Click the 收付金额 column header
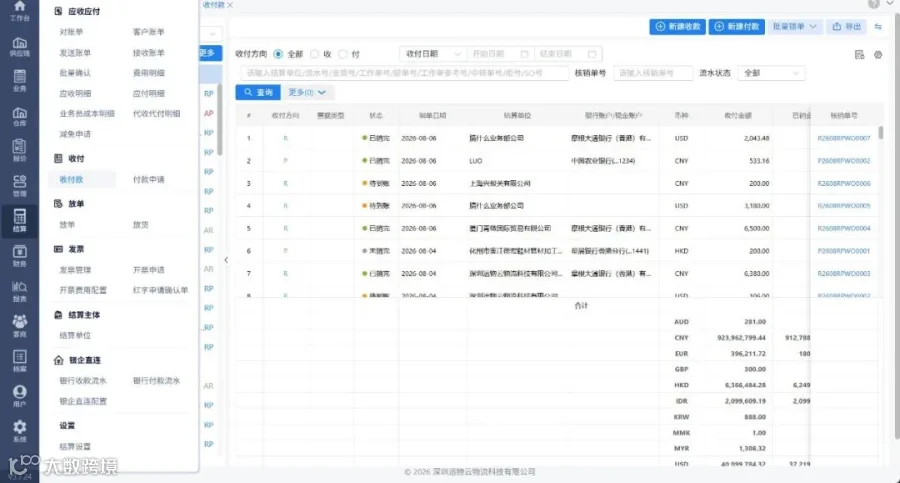The image size is (900, 483). pyautogui.click(x=738, y=115)
